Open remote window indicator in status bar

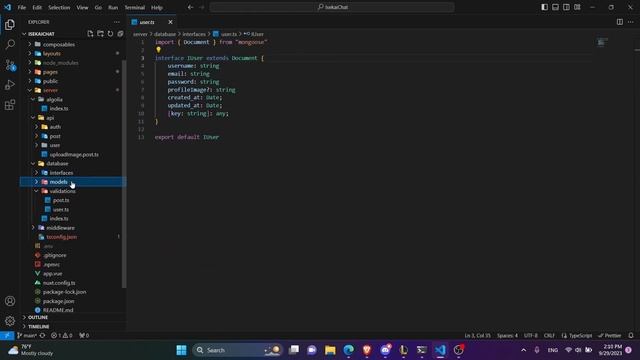click(x=7, y=336)
